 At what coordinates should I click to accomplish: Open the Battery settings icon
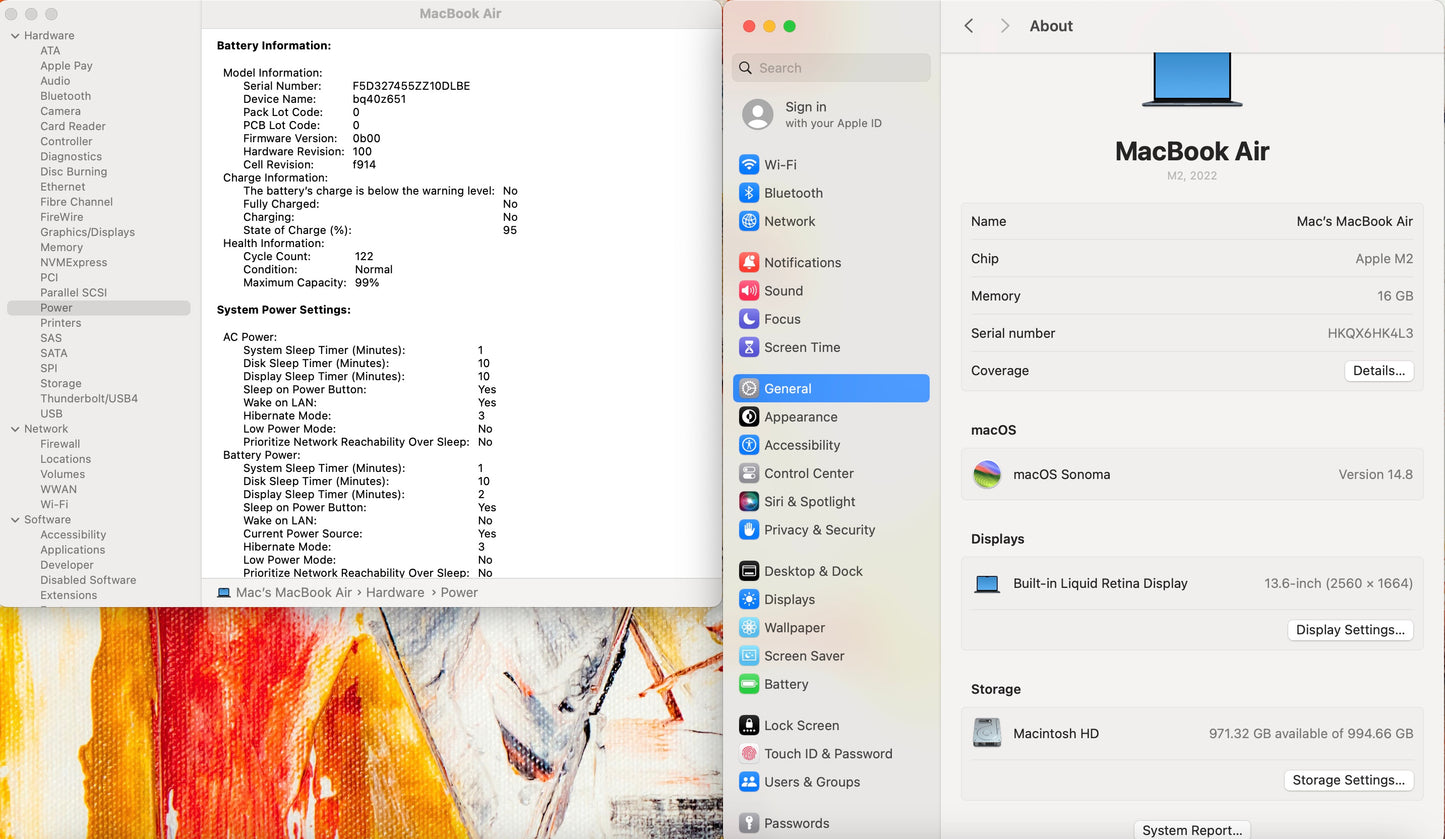[x=749, y=685]
